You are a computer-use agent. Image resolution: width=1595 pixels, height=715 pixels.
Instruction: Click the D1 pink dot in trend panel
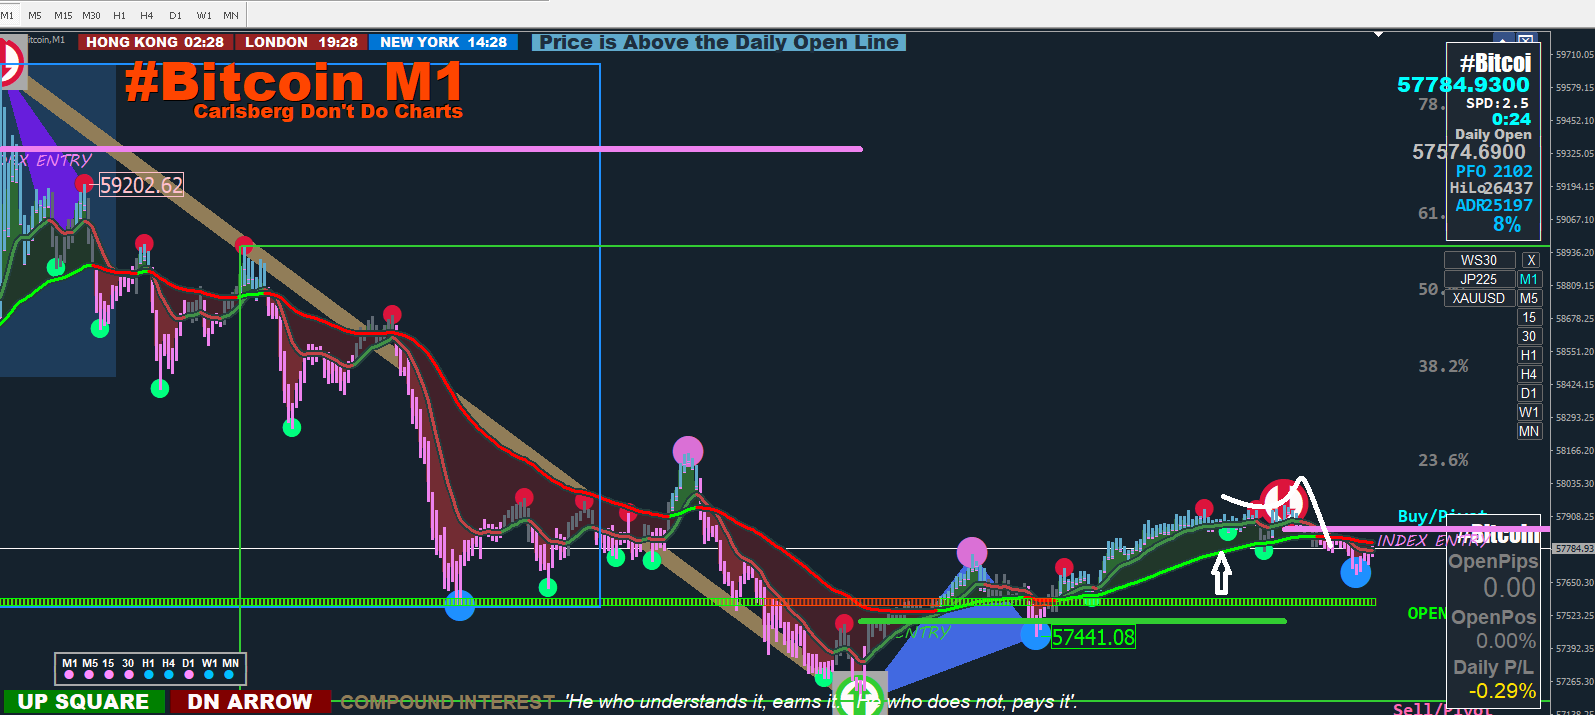point(189,675)
